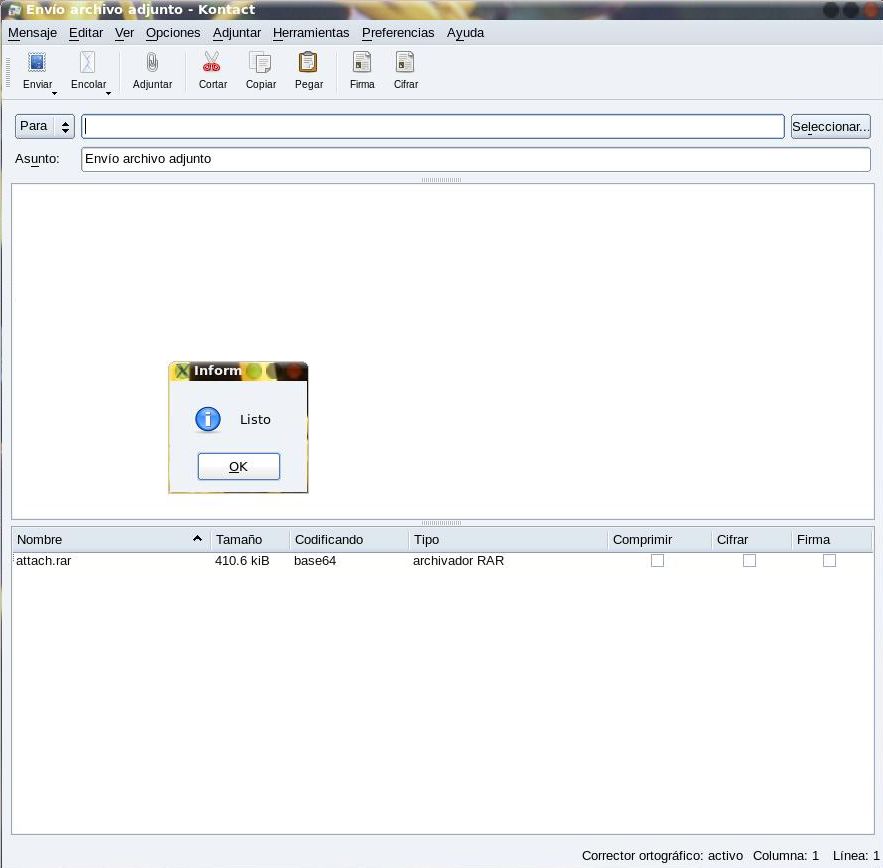
Task: Click the Seleccionar... button
Action: click(831, 126)
